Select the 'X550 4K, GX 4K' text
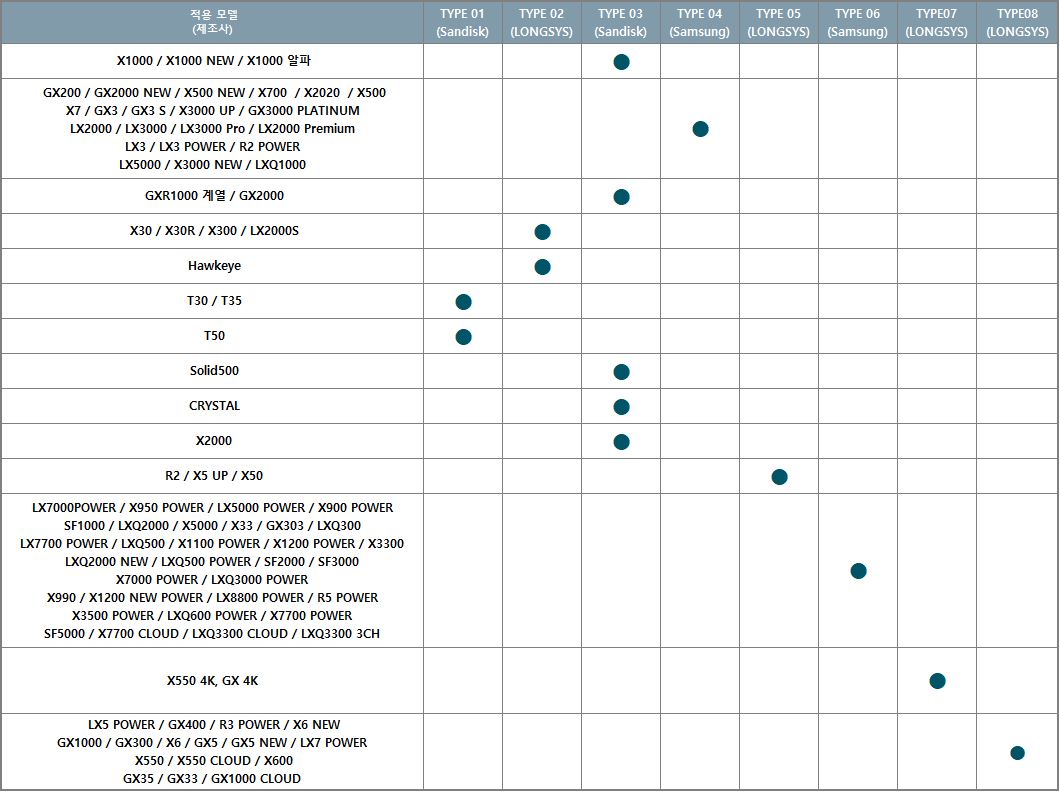Viewport: 1060px width, 792px height. tap(212, 681)
